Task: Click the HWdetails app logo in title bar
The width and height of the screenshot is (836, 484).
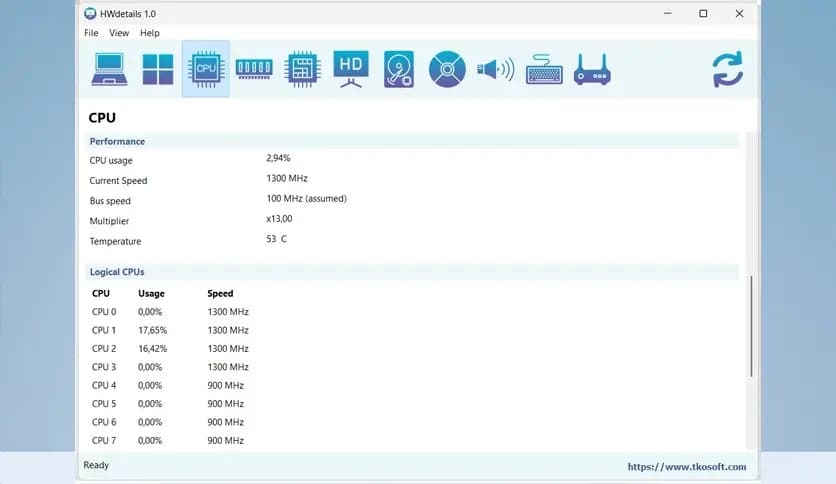Action: (90, 13)
